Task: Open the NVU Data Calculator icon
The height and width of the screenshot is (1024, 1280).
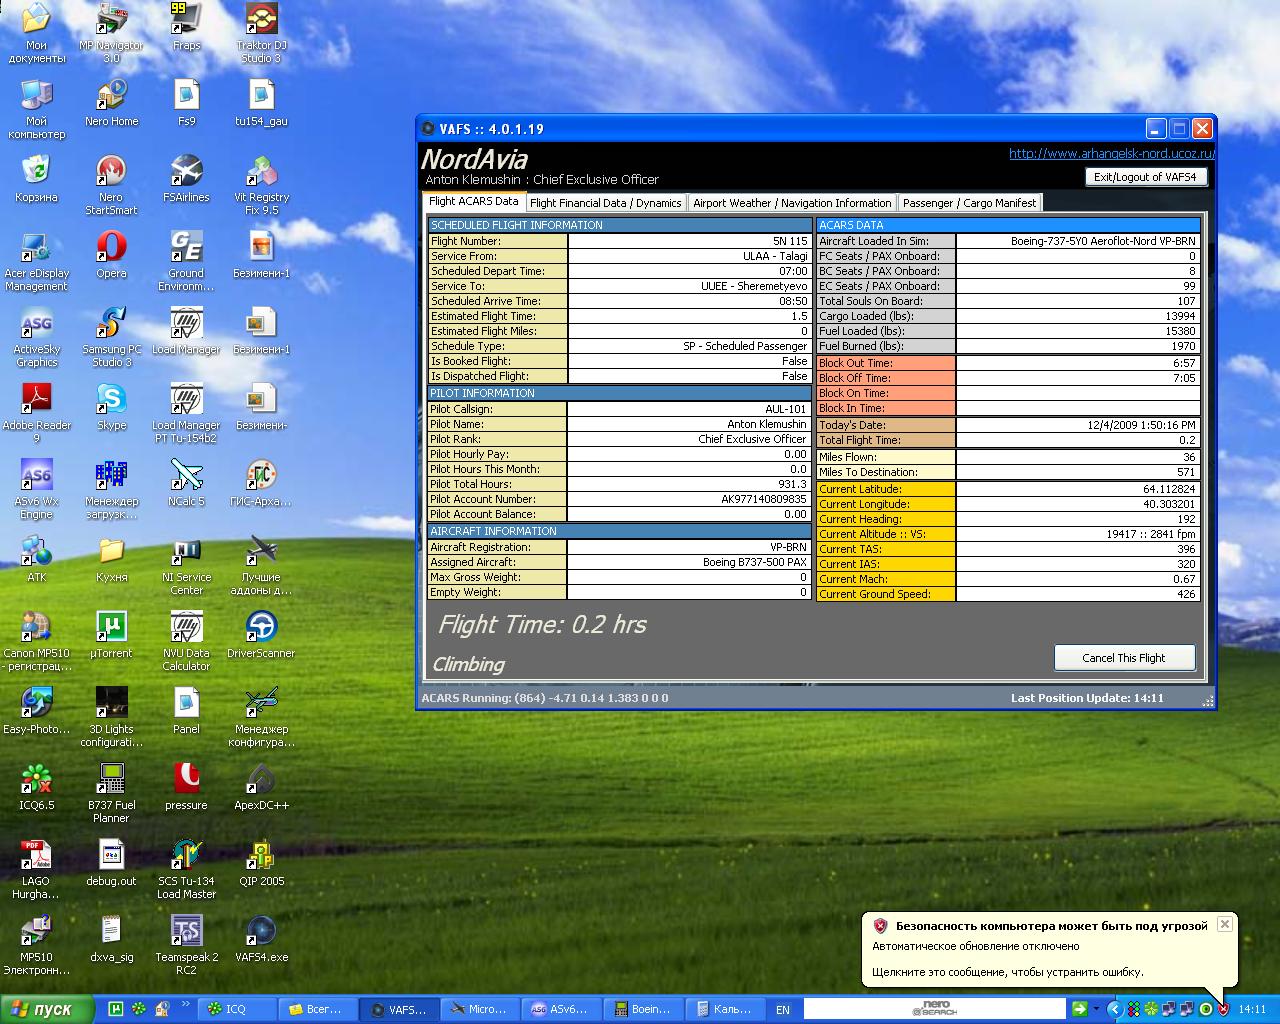Action: tap(186, 641)
